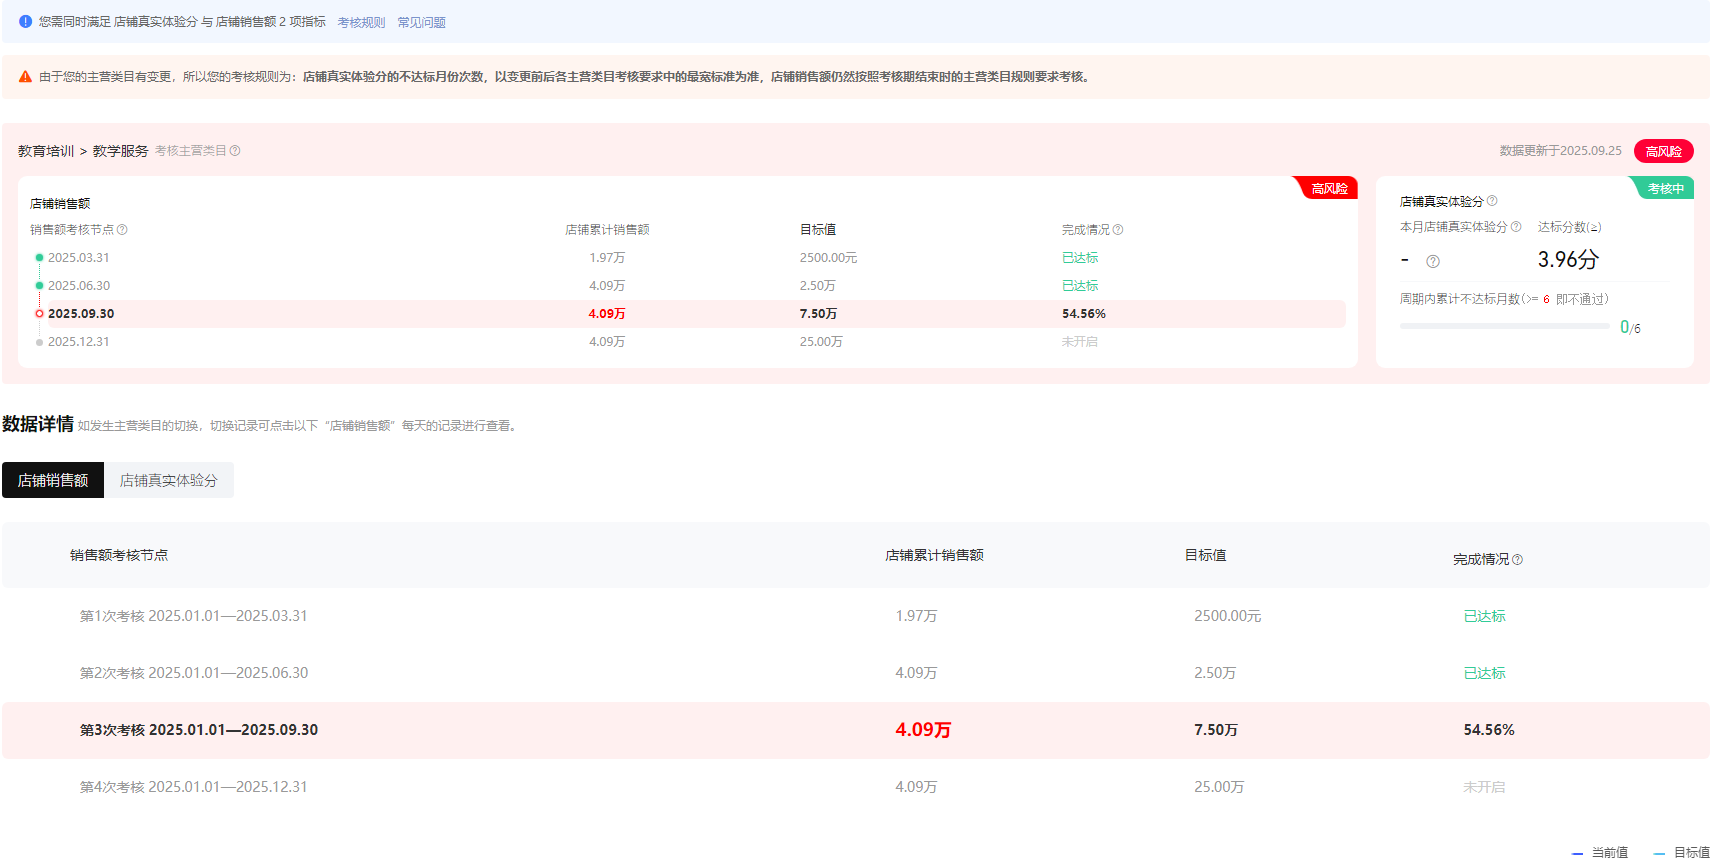Viewport: 1728px width, 865px height.
Task: Click help icon next to 店铺真实体验分 title
Action: click(x=1492, y=201)
